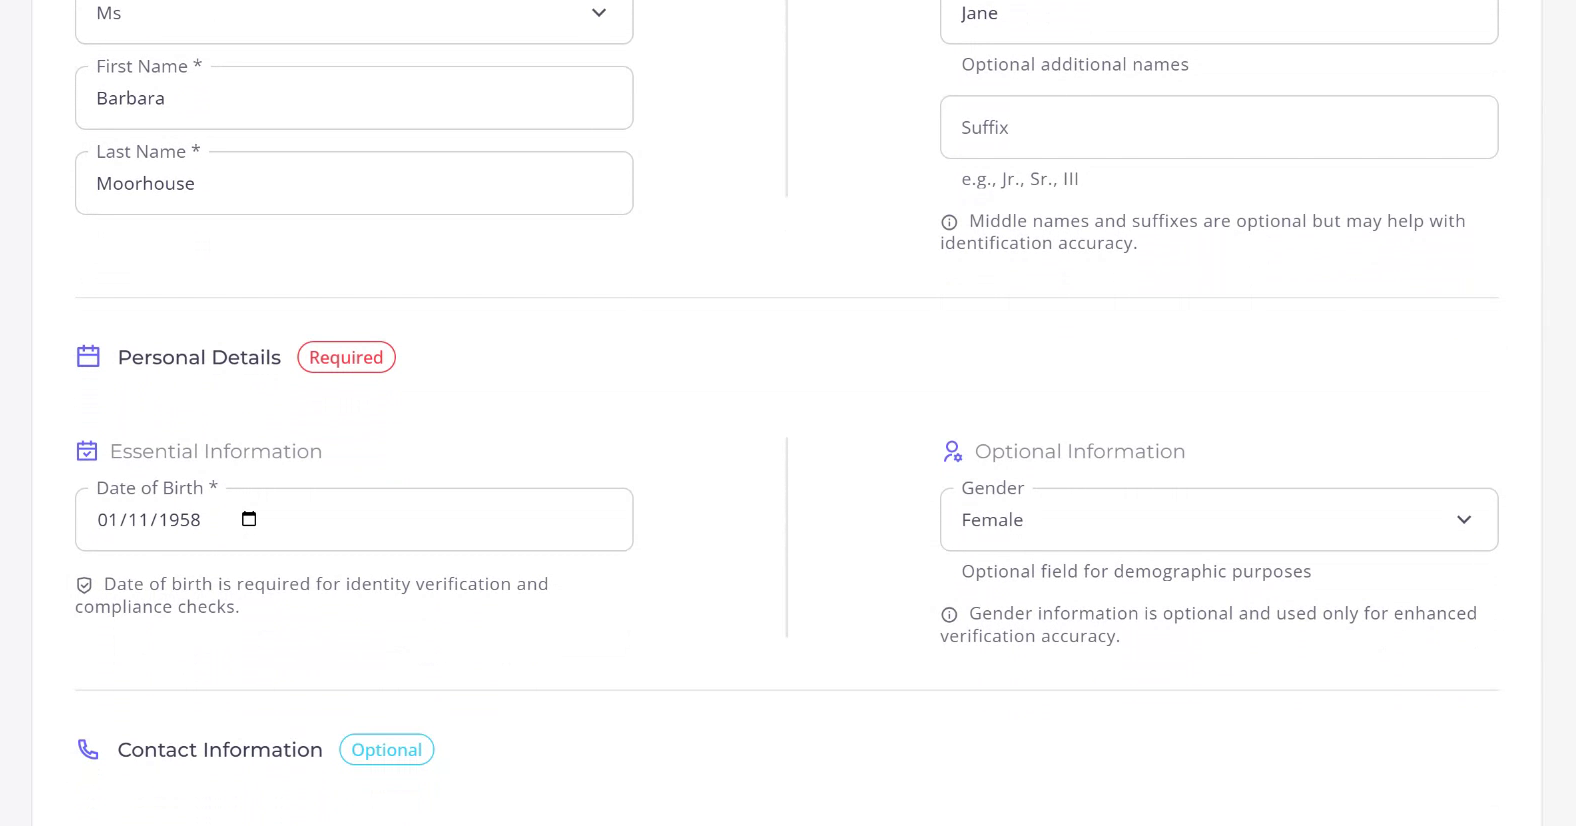Click into the Last Name field

click(353, 183)
